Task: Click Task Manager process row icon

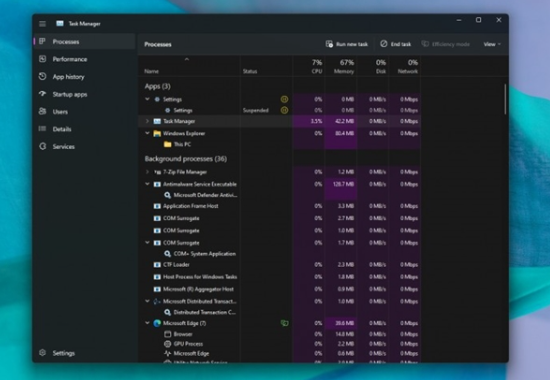Action: (x=157, y=121)
